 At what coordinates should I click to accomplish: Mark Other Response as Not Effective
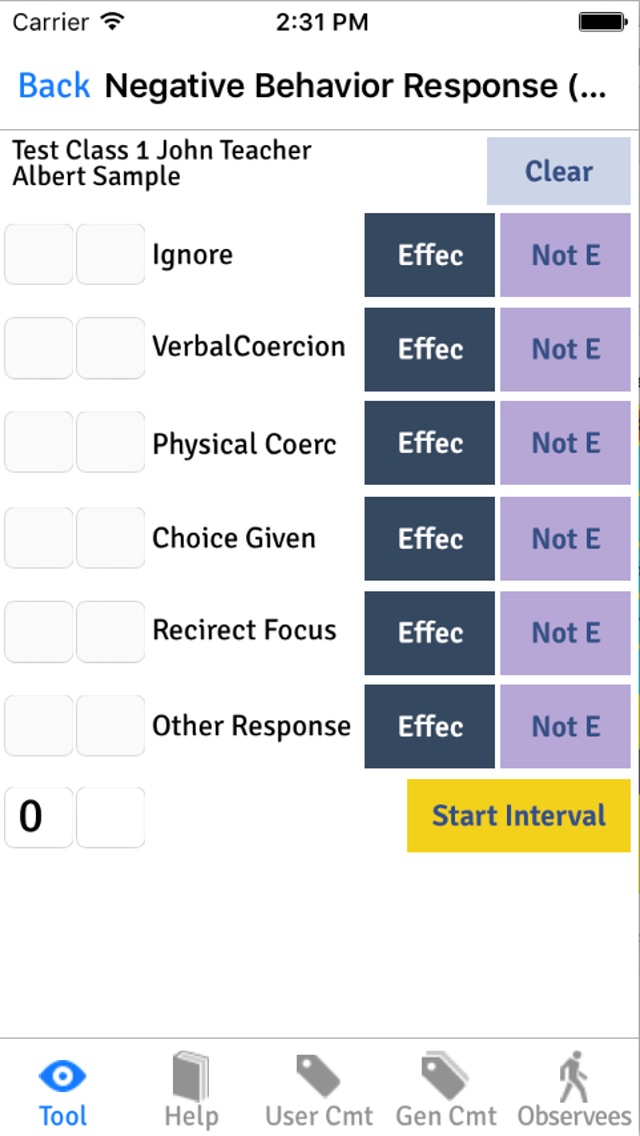[565, 726]
